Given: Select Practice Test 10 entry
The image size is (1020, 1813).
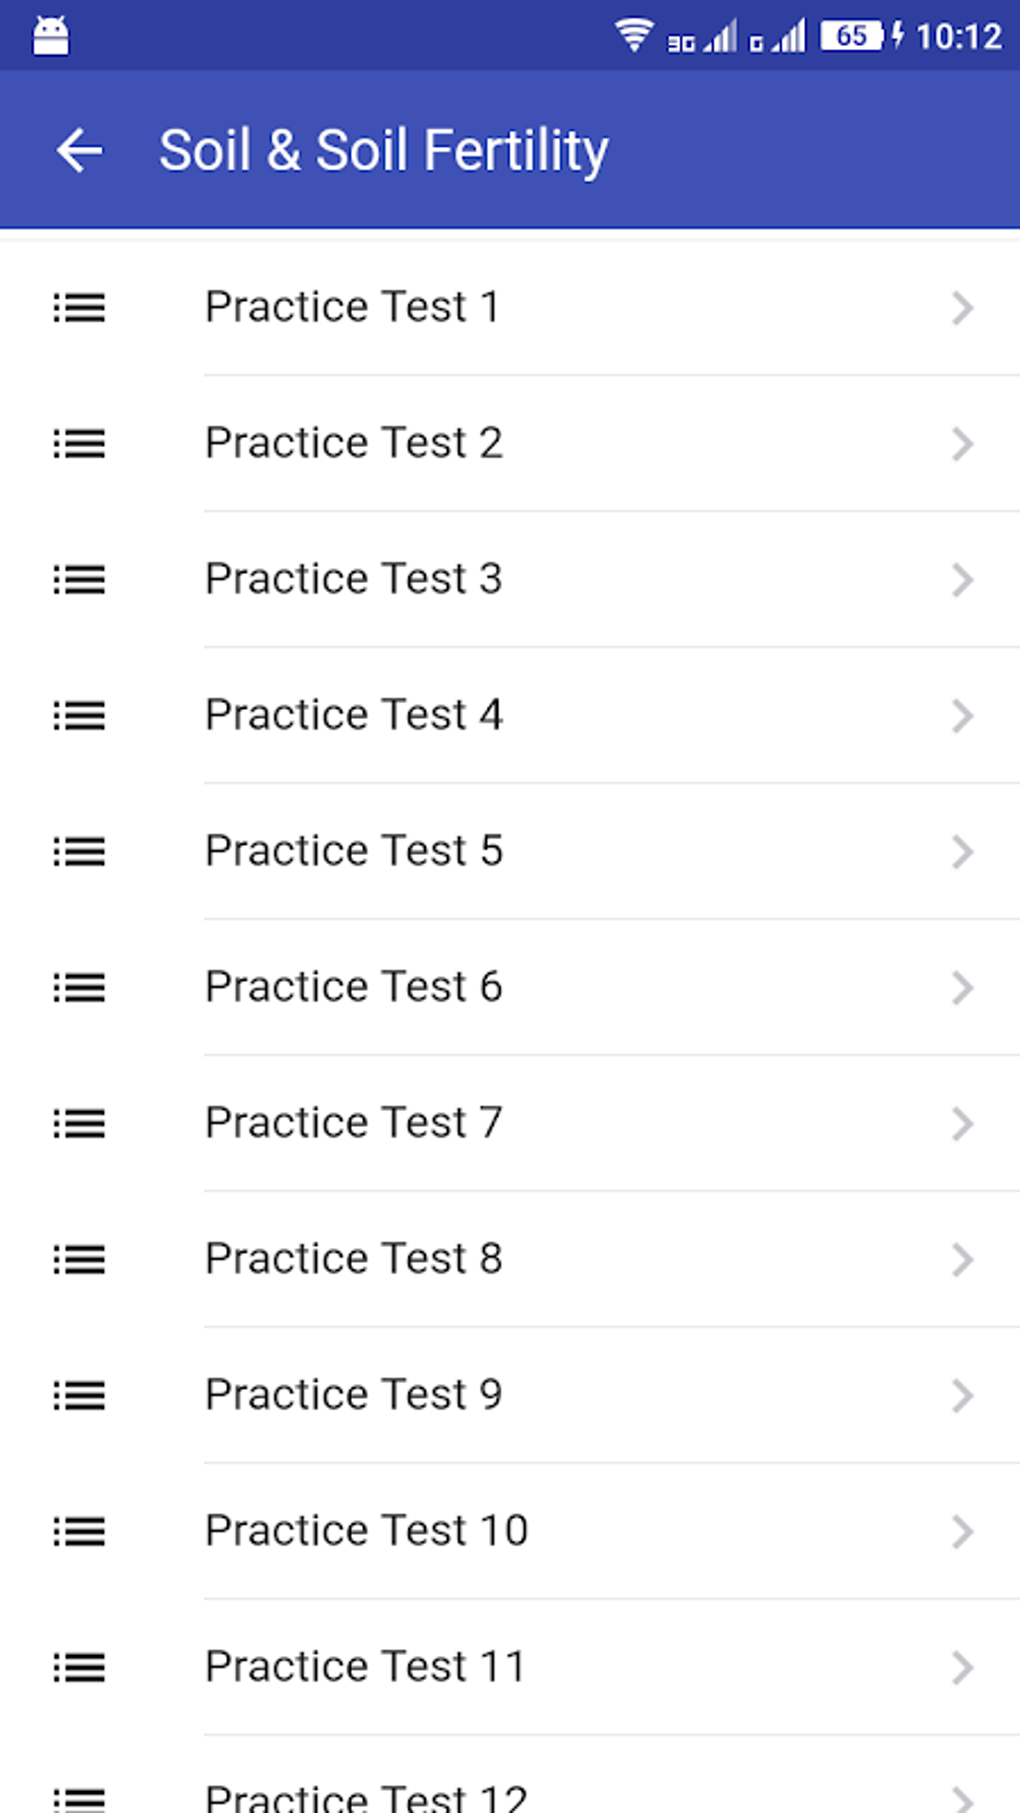Looking at the screenshot, I should (x=366, y=1531).
